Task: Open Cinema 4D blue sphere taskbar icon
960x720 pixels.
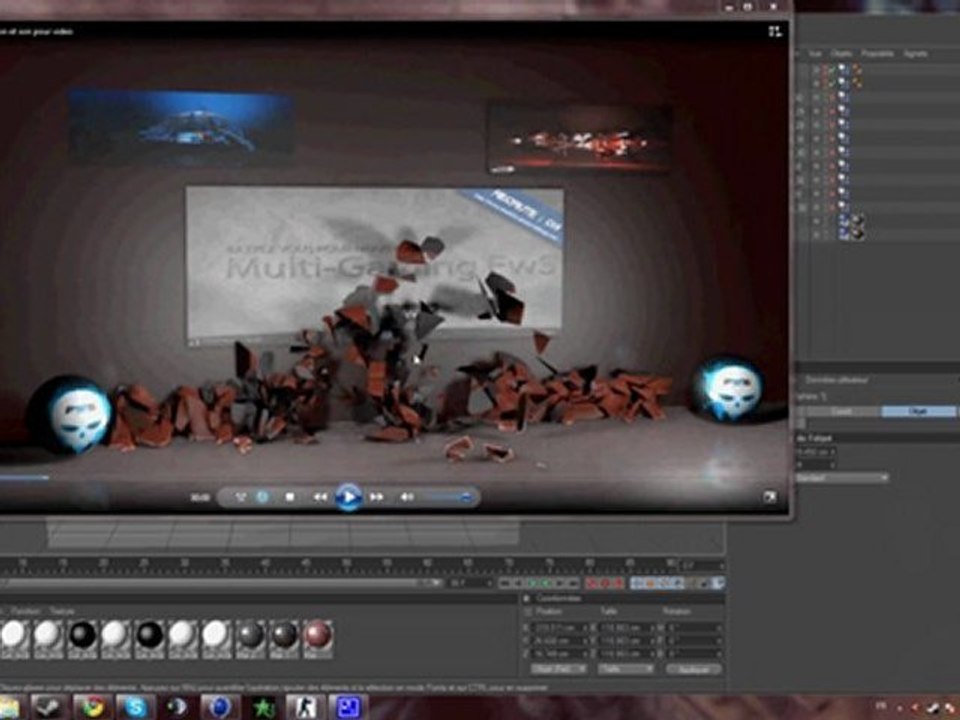Action: [x=219, y=708]
